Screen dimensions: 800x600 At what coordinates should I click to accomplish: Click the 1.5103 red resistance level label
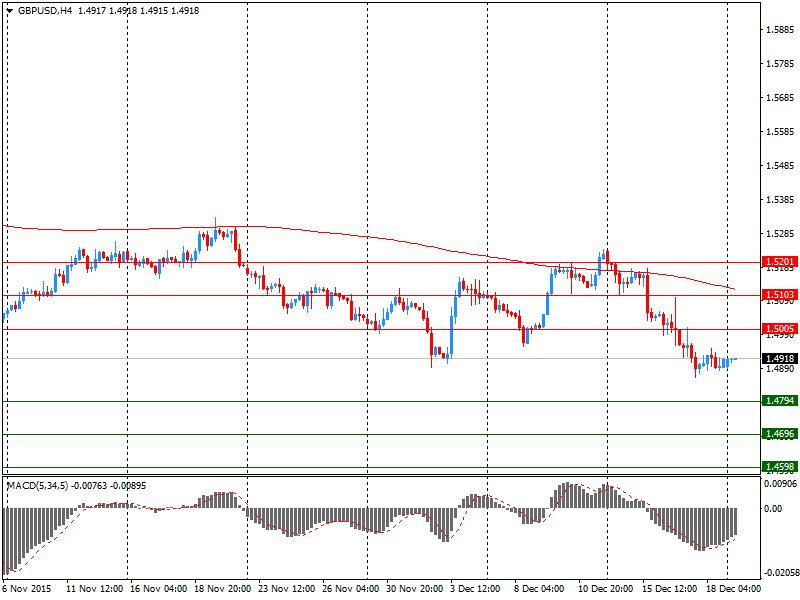[780, 294]
